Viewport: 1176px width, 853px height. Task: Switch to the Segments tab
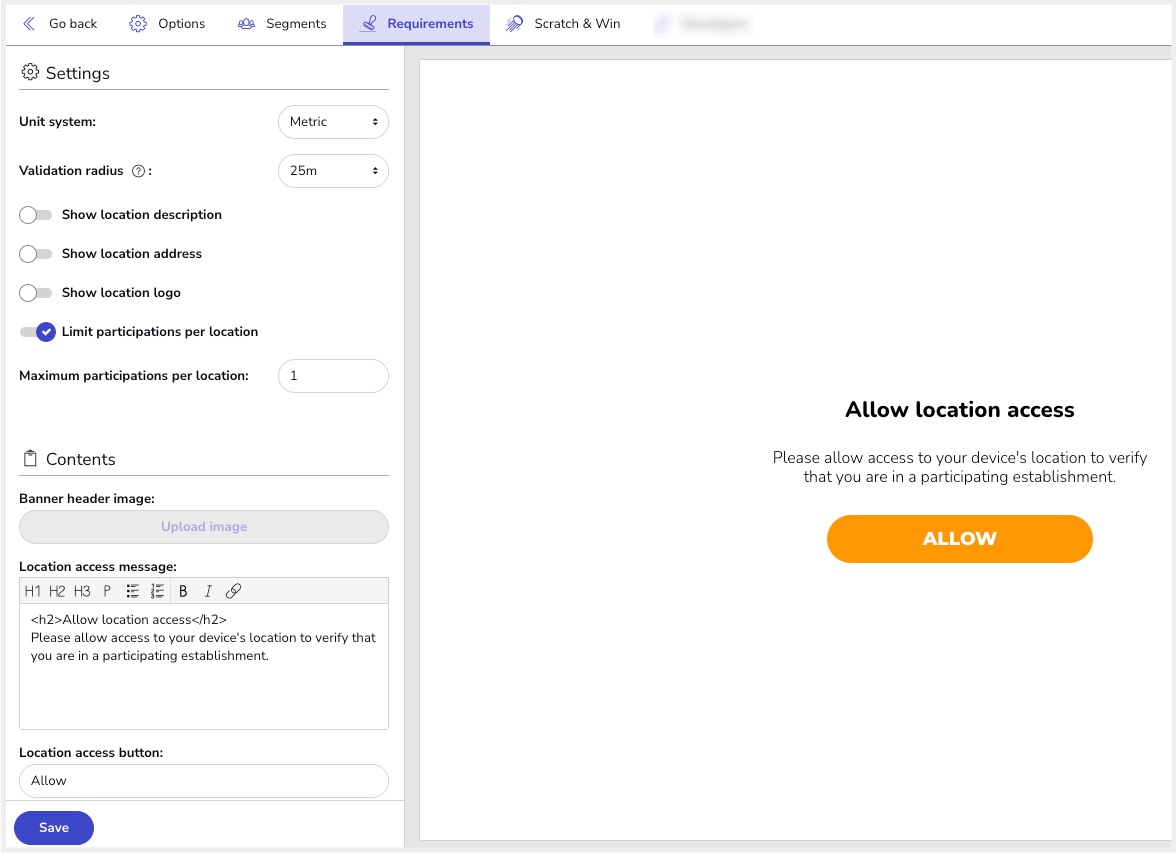281,24
